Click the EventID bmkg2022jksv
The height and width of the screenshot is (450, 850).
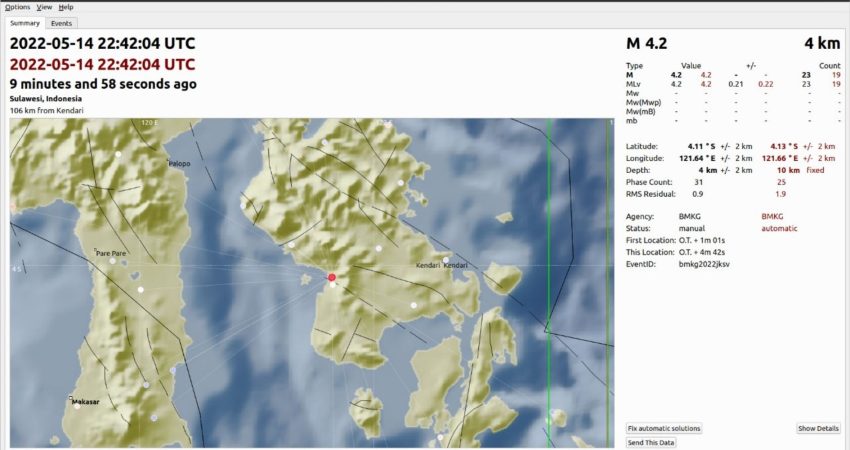704,264
